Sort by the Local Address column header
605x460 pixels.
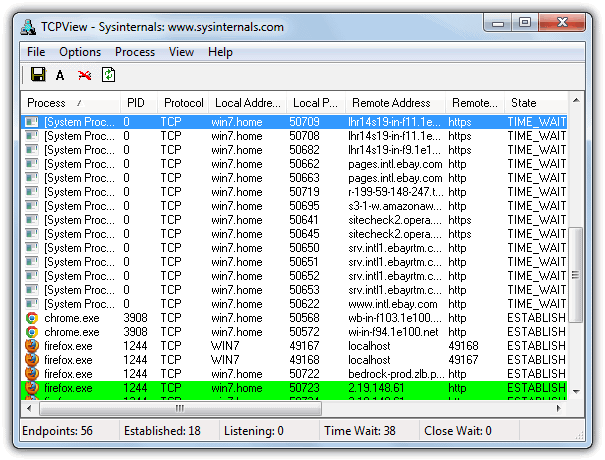coord(248,103)
